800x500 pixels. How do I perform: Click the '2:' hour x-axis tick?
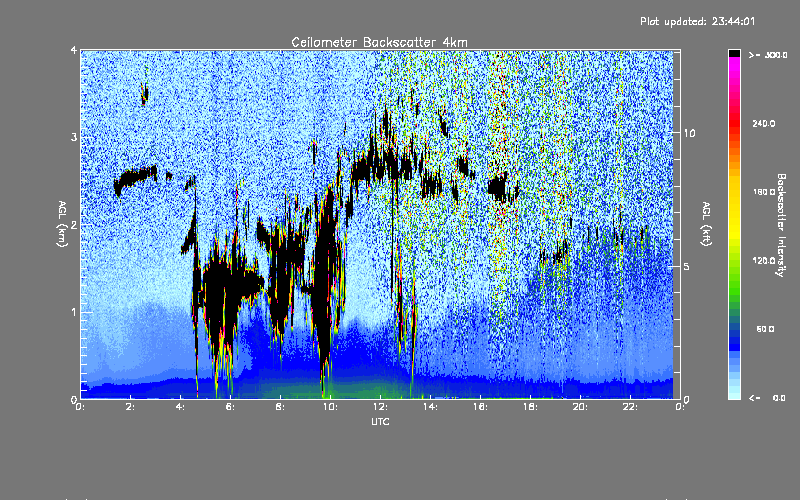point(131,407)
